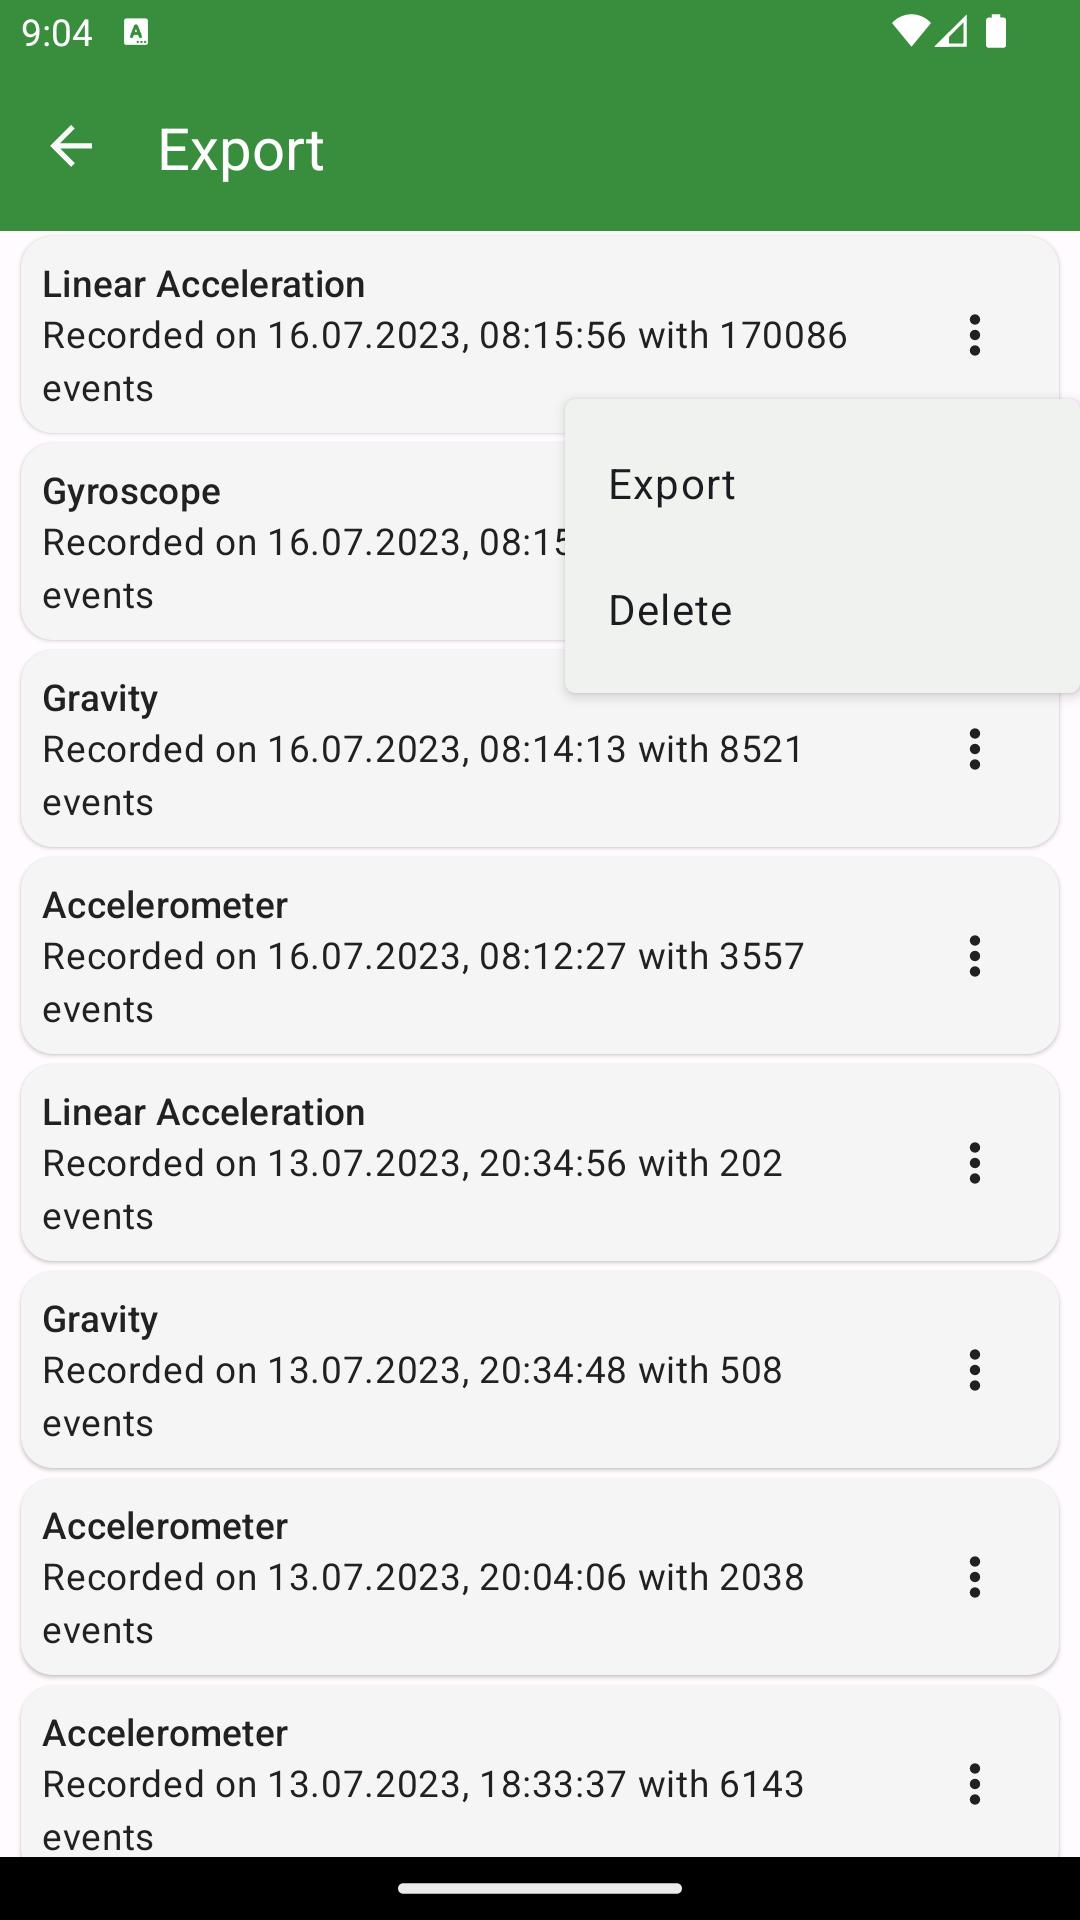Select the Linear Acceleration recording with 202 events

coord(540,1163)
